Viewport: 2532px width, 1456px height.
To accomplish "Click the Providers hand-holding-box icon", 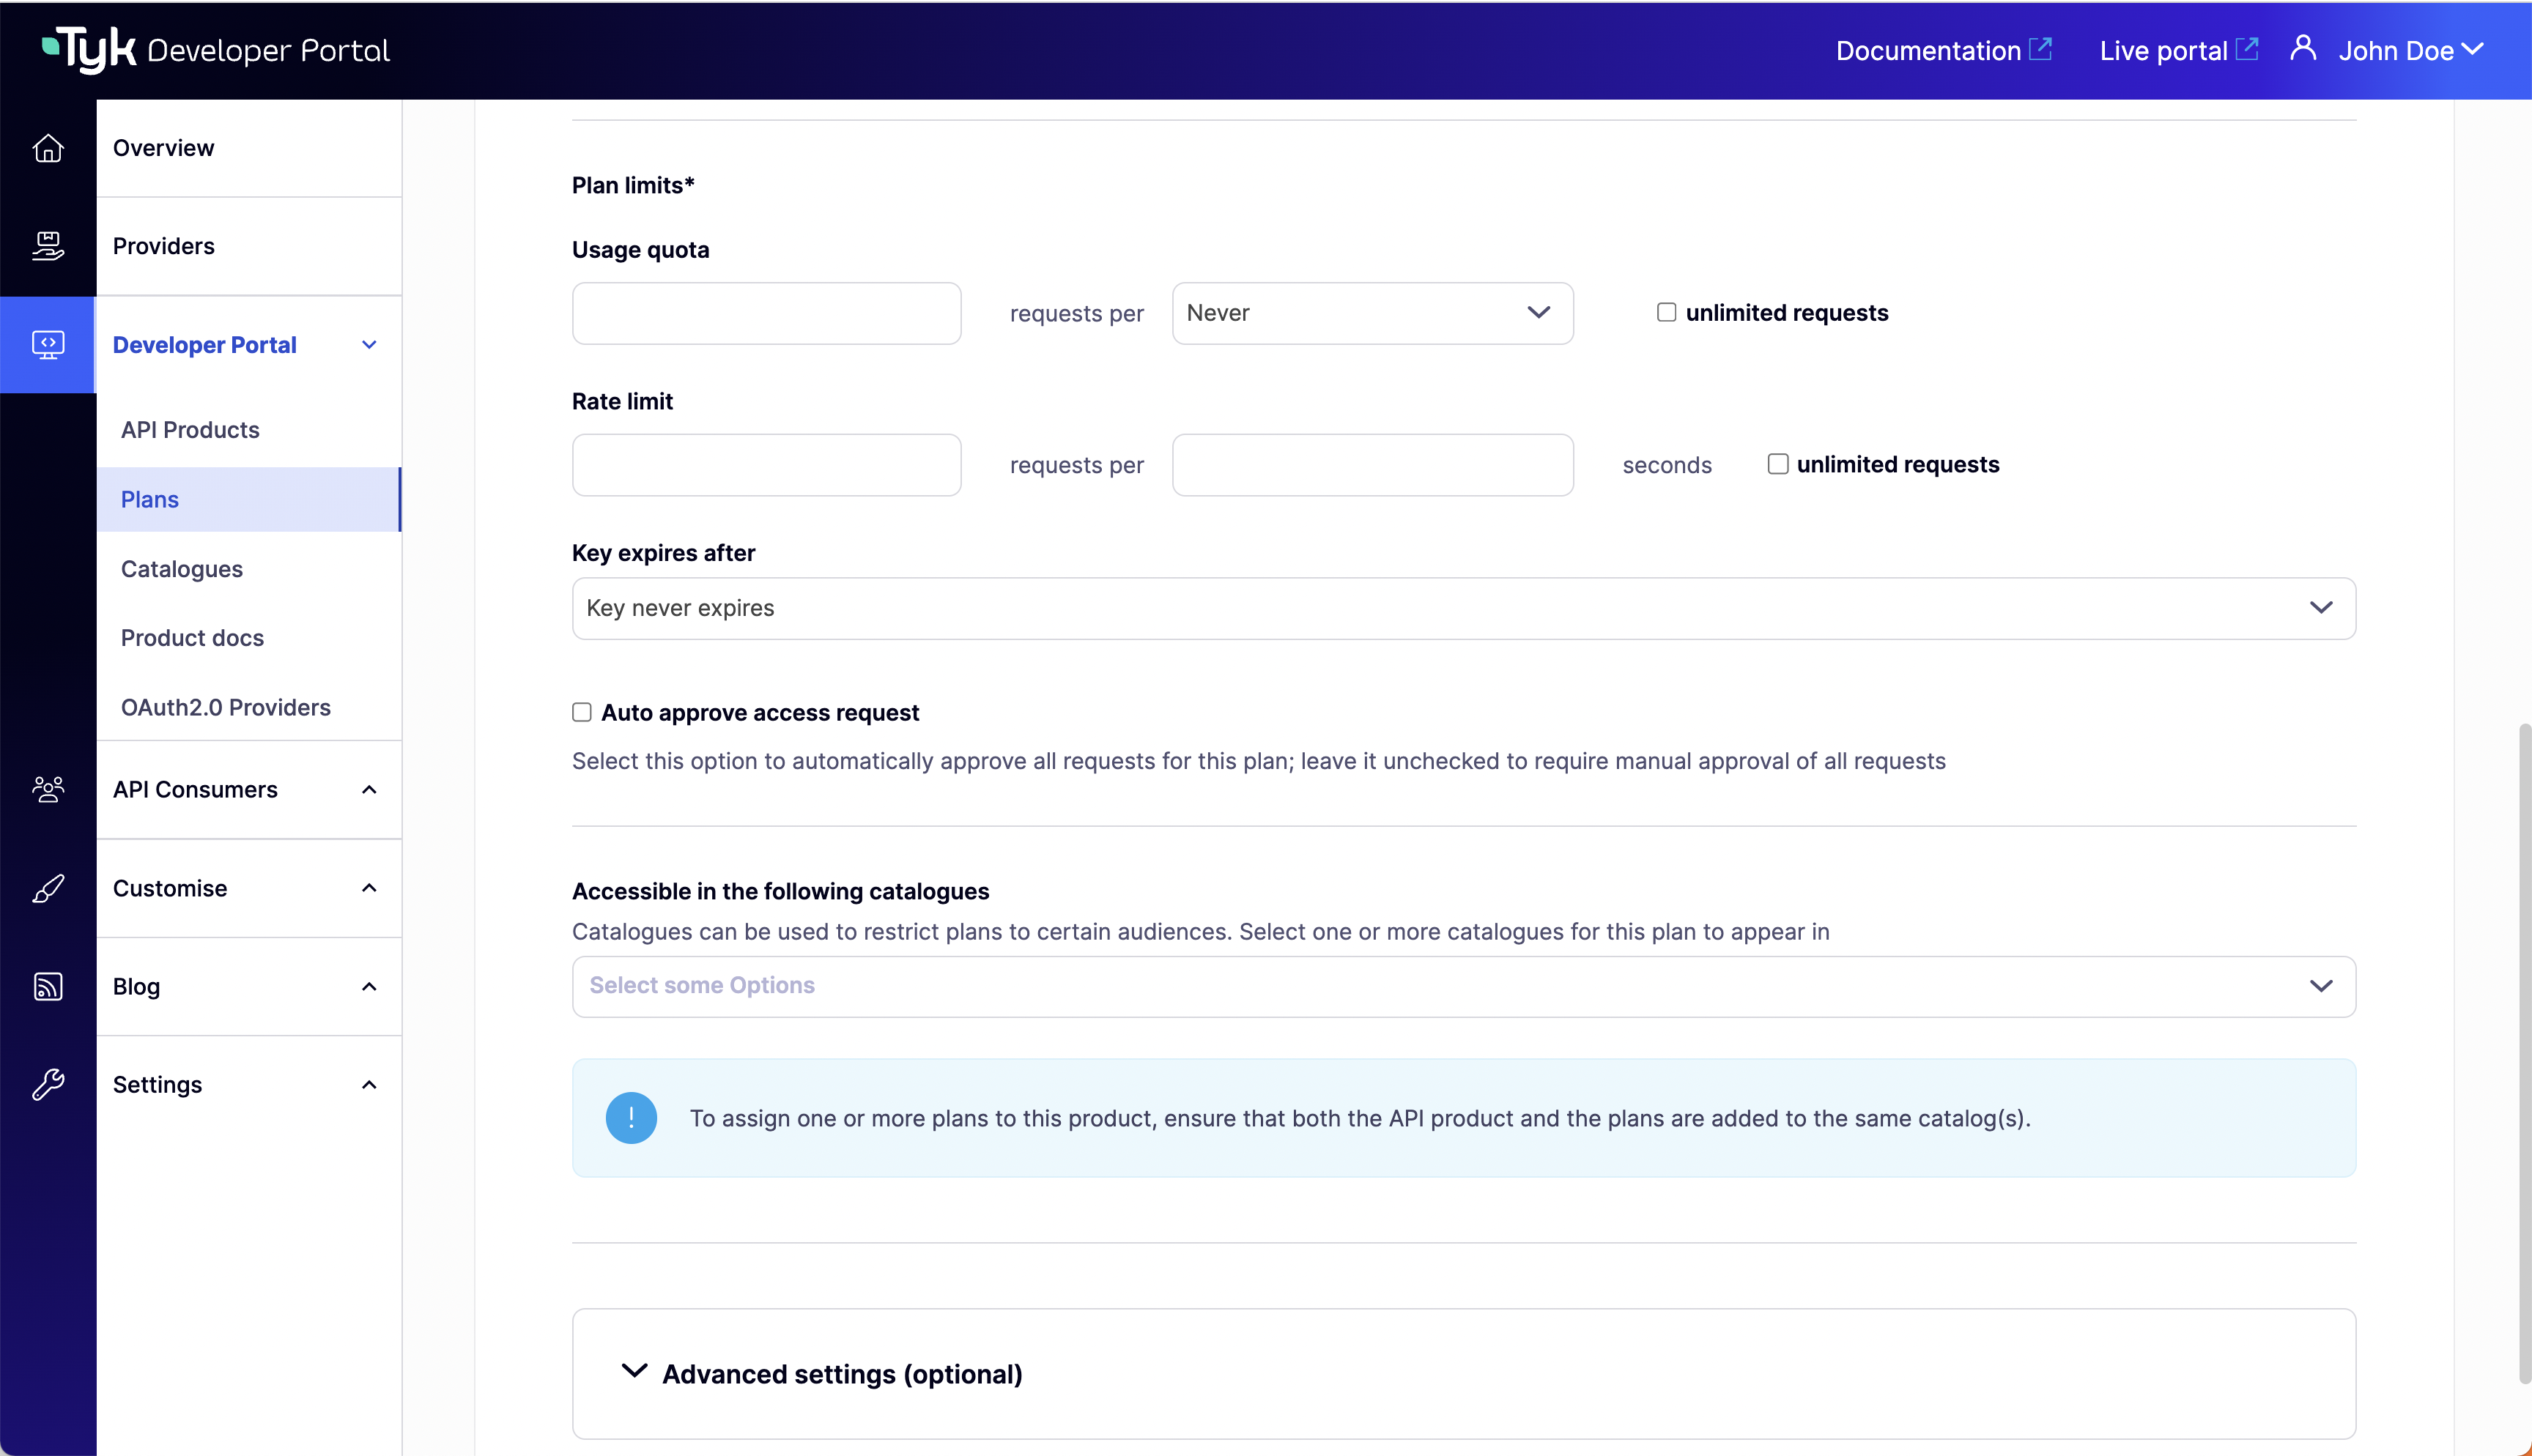I will coord(48,246).
